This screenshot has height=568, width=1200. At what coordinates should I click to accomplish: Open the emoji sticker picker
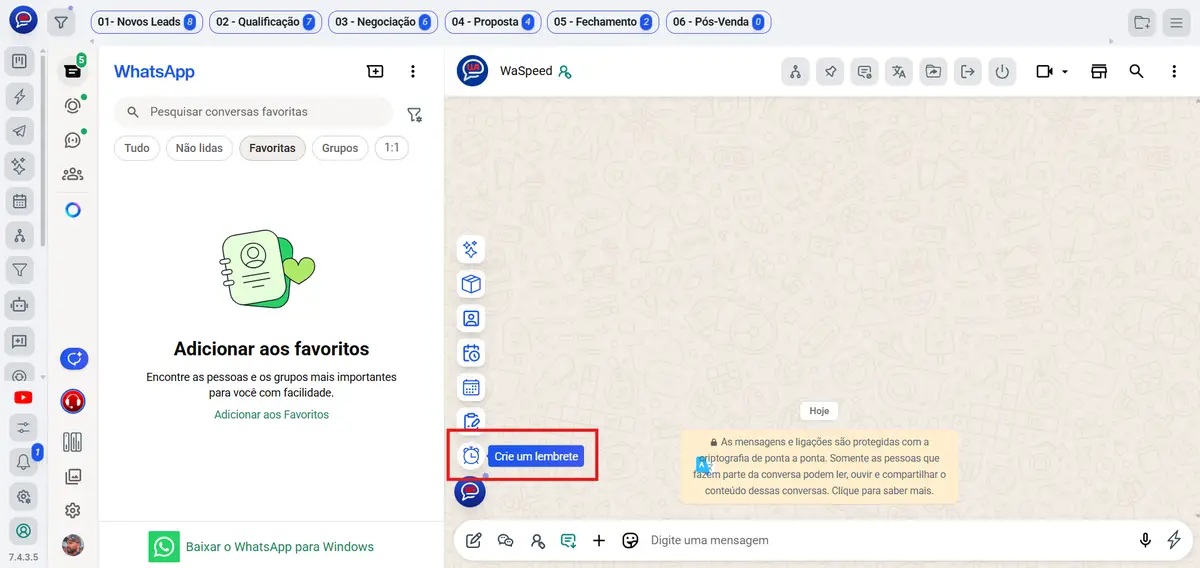coord(630,540)
